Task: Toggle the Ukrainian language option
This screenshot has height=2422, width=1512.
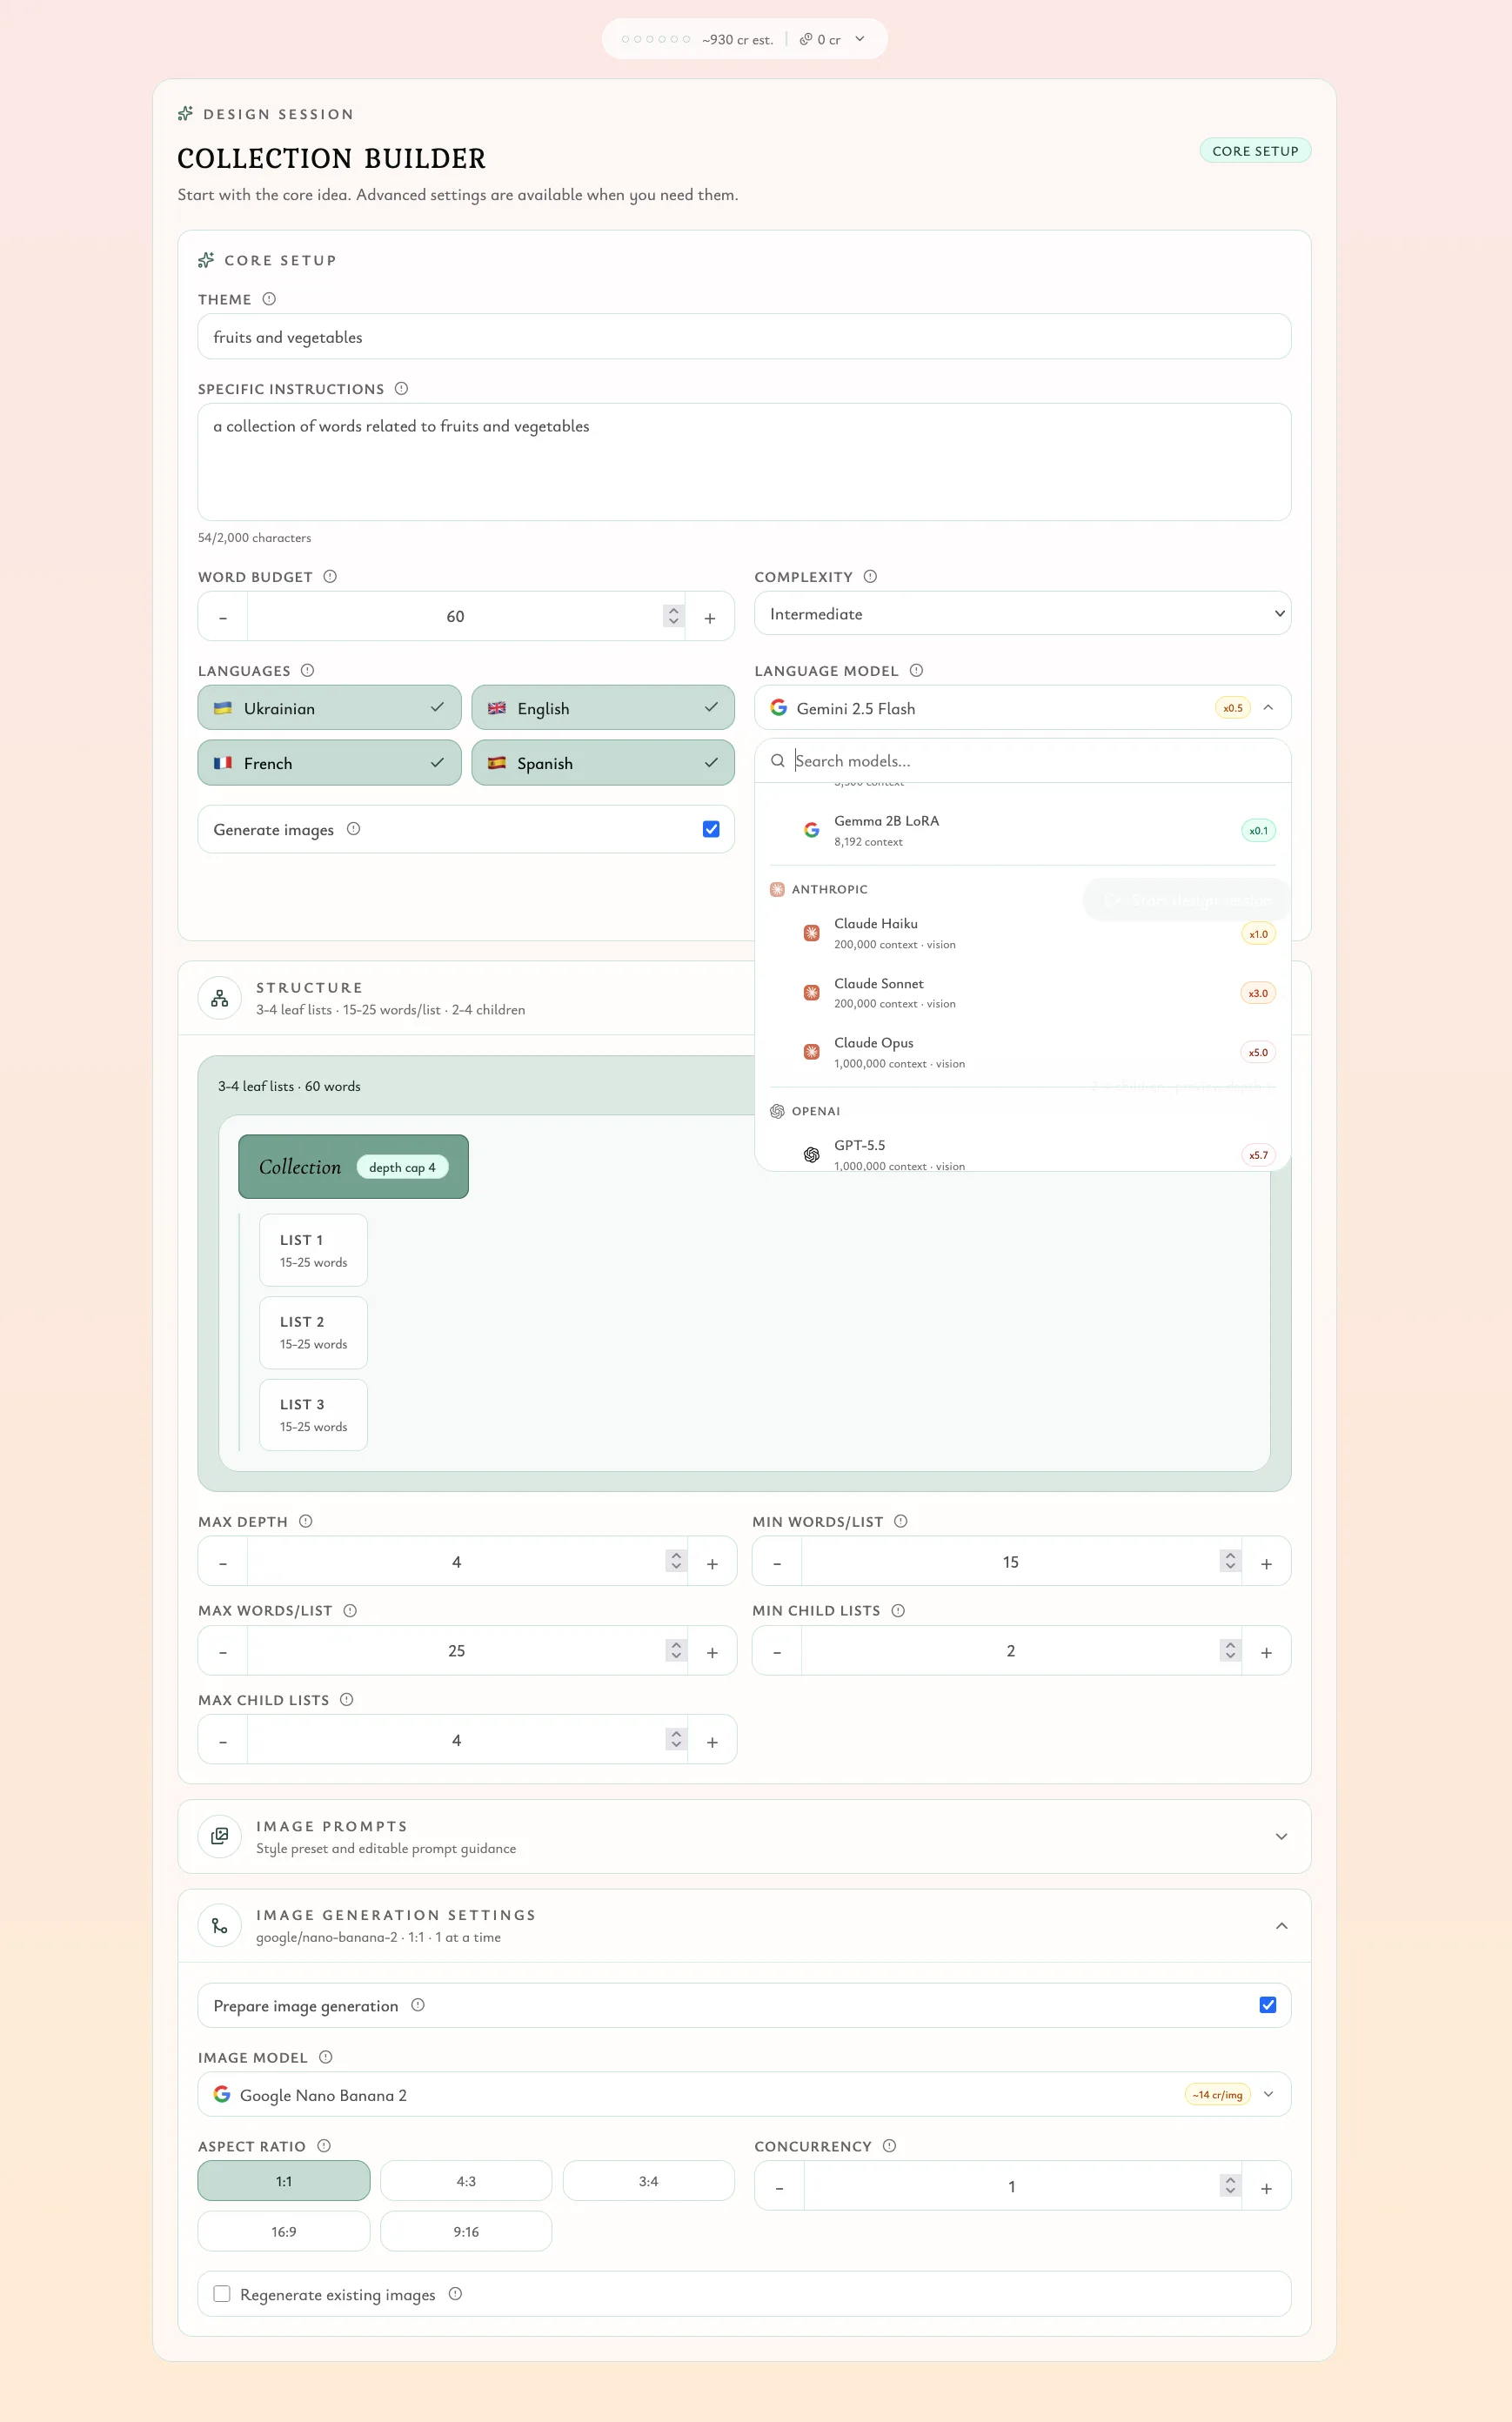Action: 329,707
